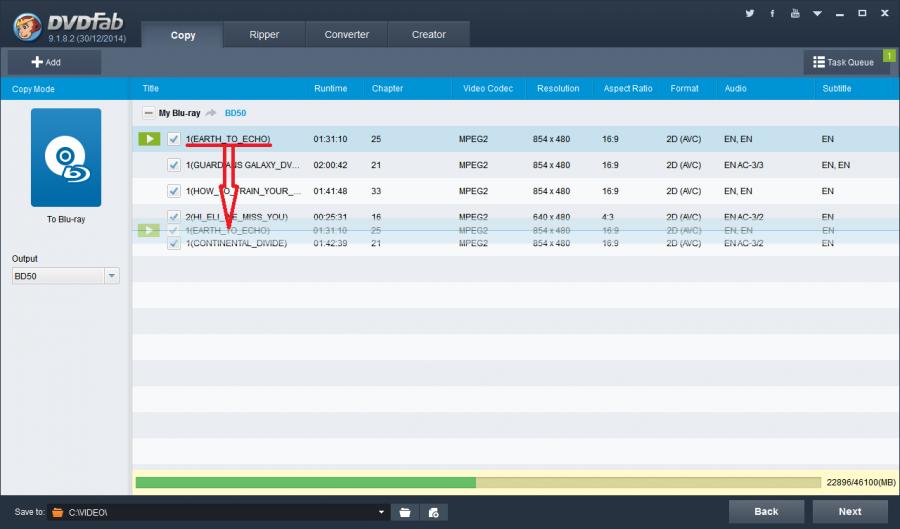Open the Task Queue

pos(844,62)
